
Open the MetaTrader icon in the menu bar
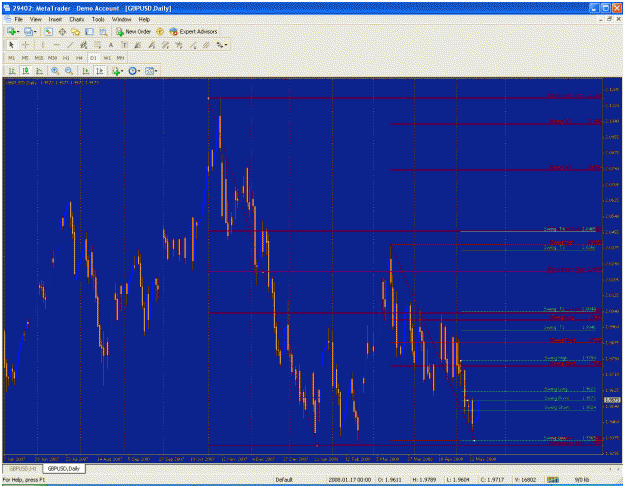point(8,19)
